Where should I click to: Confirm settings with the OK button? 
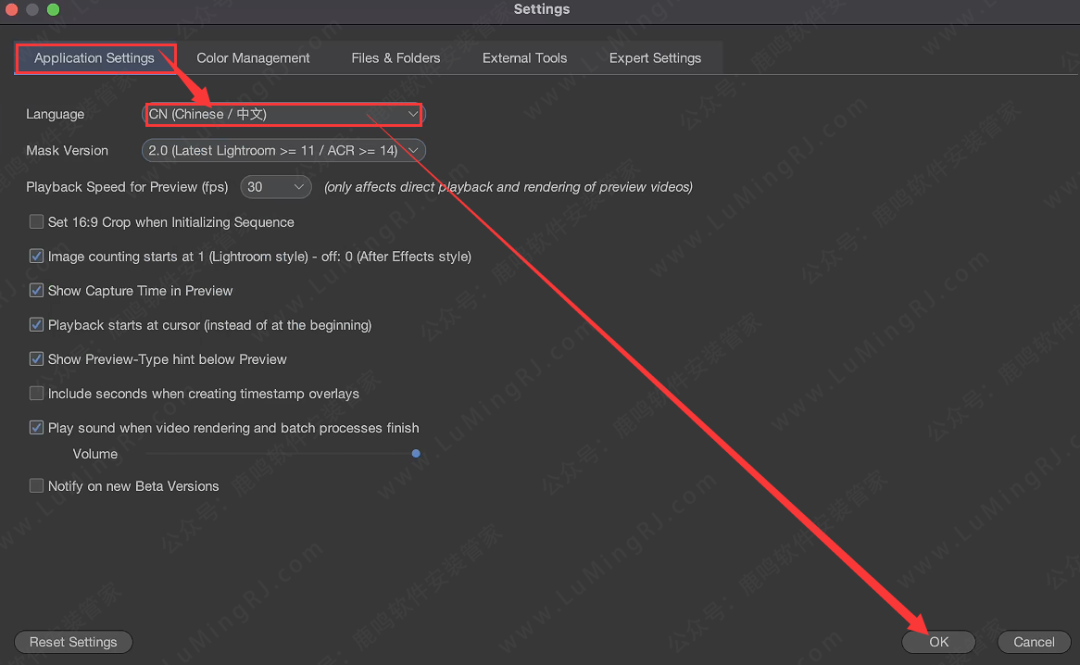click(938, 642)
